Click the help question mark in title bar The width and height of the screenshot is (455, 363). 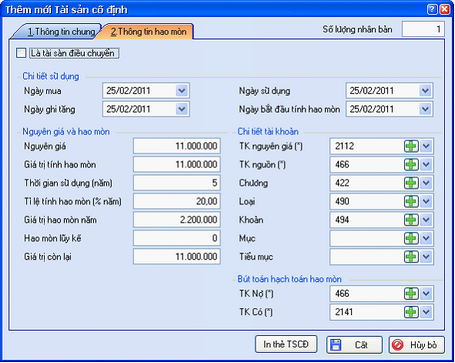coord(432,9)
